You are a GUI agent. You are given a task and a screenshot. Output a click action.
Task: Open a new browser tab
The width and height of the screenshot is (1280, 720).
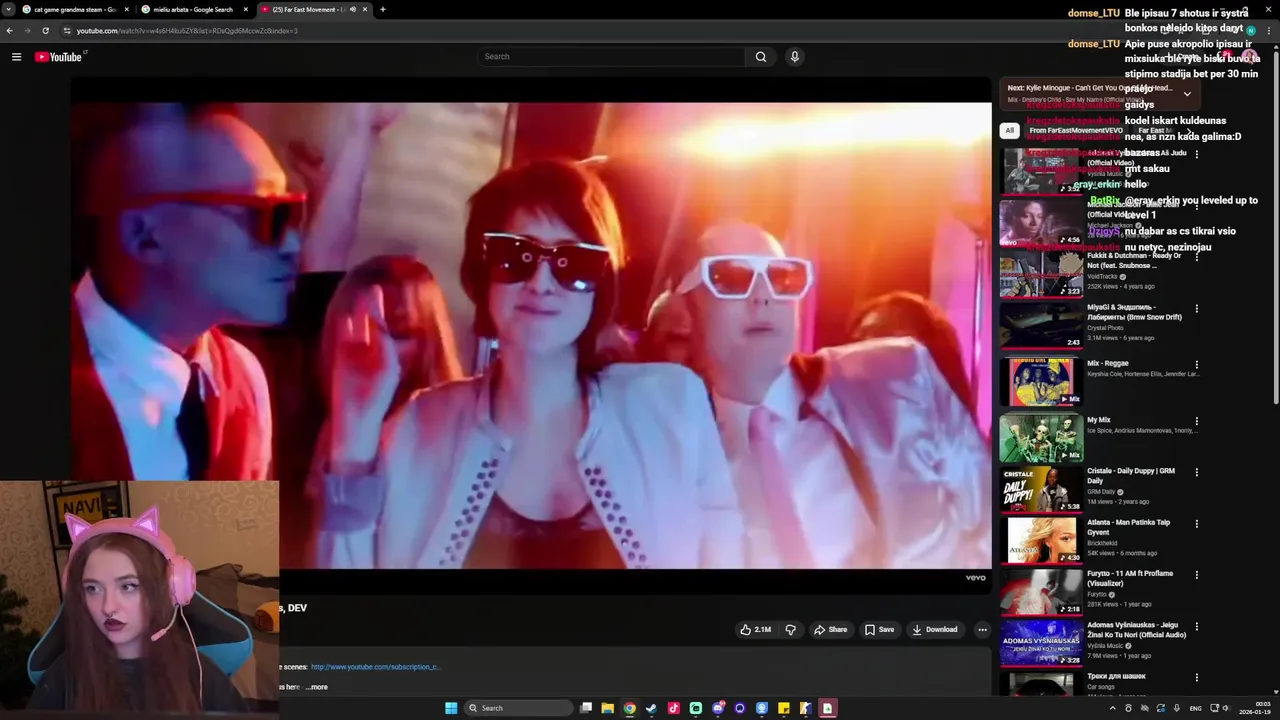pyautogui.click(x=382, y=9)
